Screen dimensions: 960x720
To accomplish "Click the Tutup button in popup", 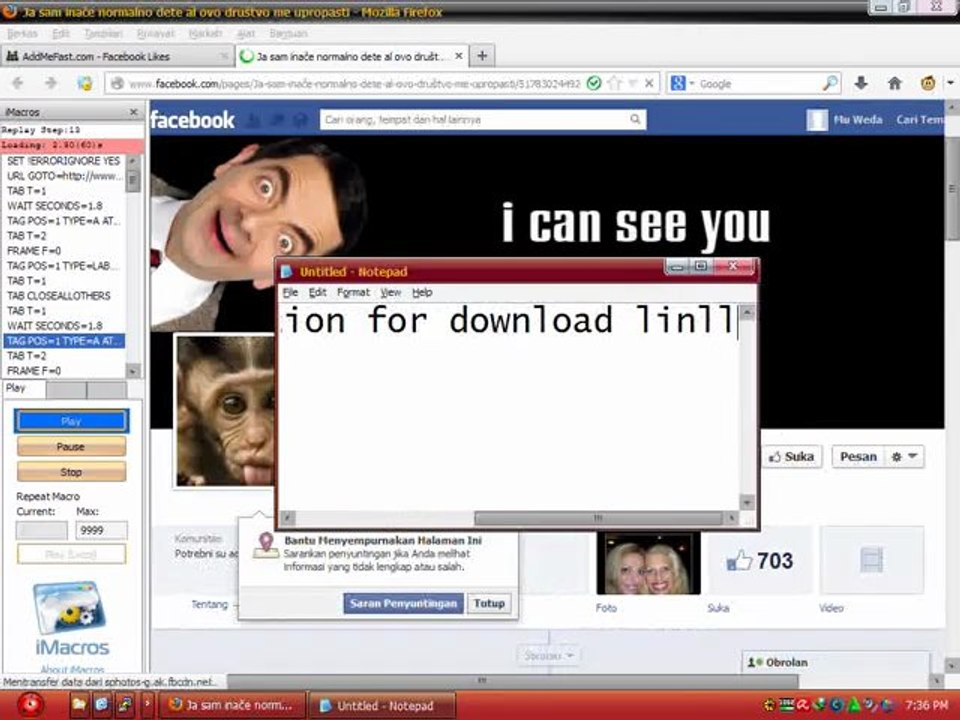I will tap(489, 604).
